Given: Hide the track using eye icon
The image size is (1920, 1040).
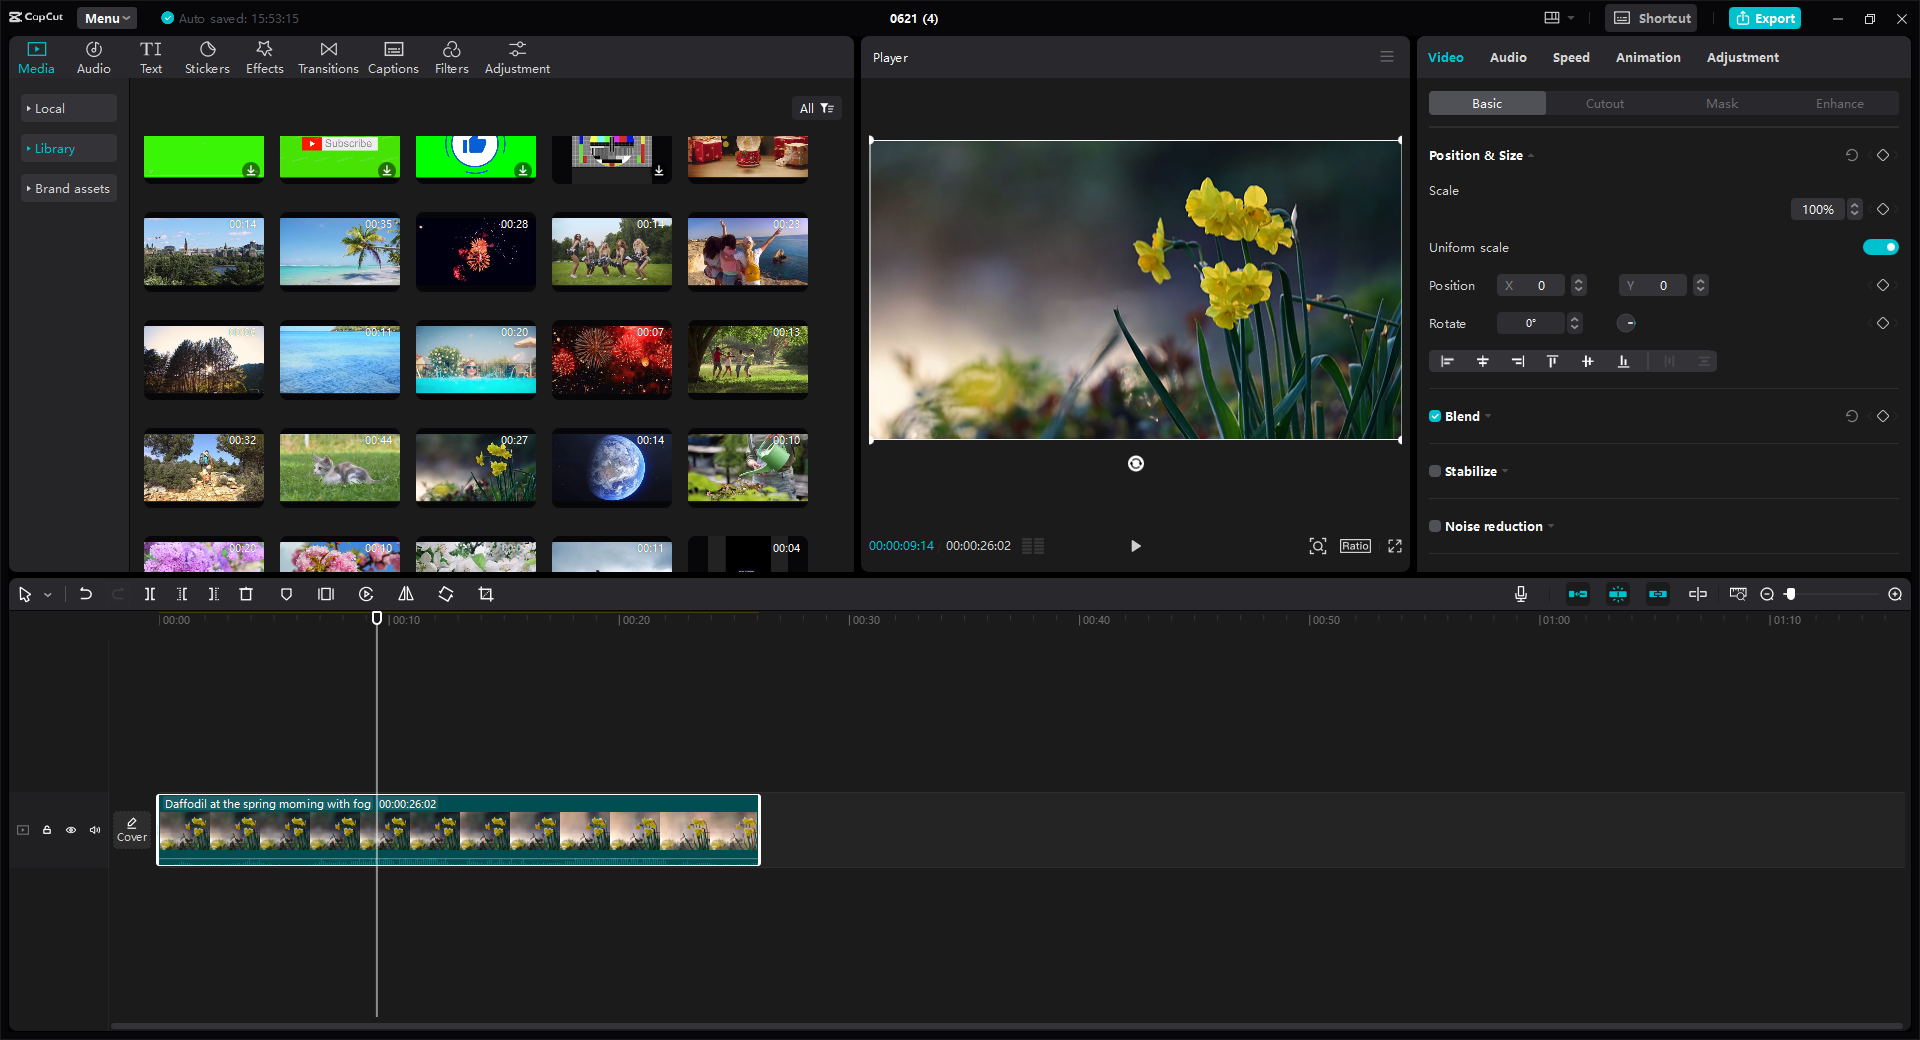Looking at the screenshot, I should [71, 830].
